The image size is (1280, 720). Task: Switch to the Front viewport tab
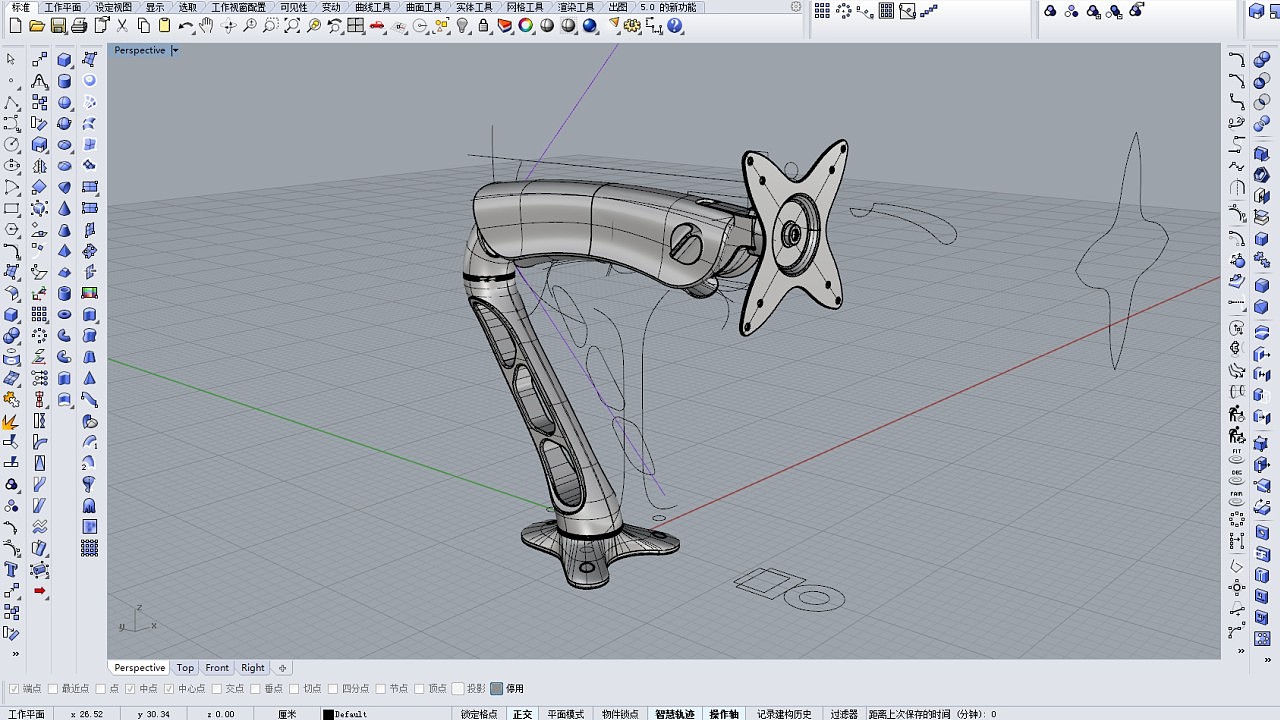pyautogui.click(x=217, y=668)
